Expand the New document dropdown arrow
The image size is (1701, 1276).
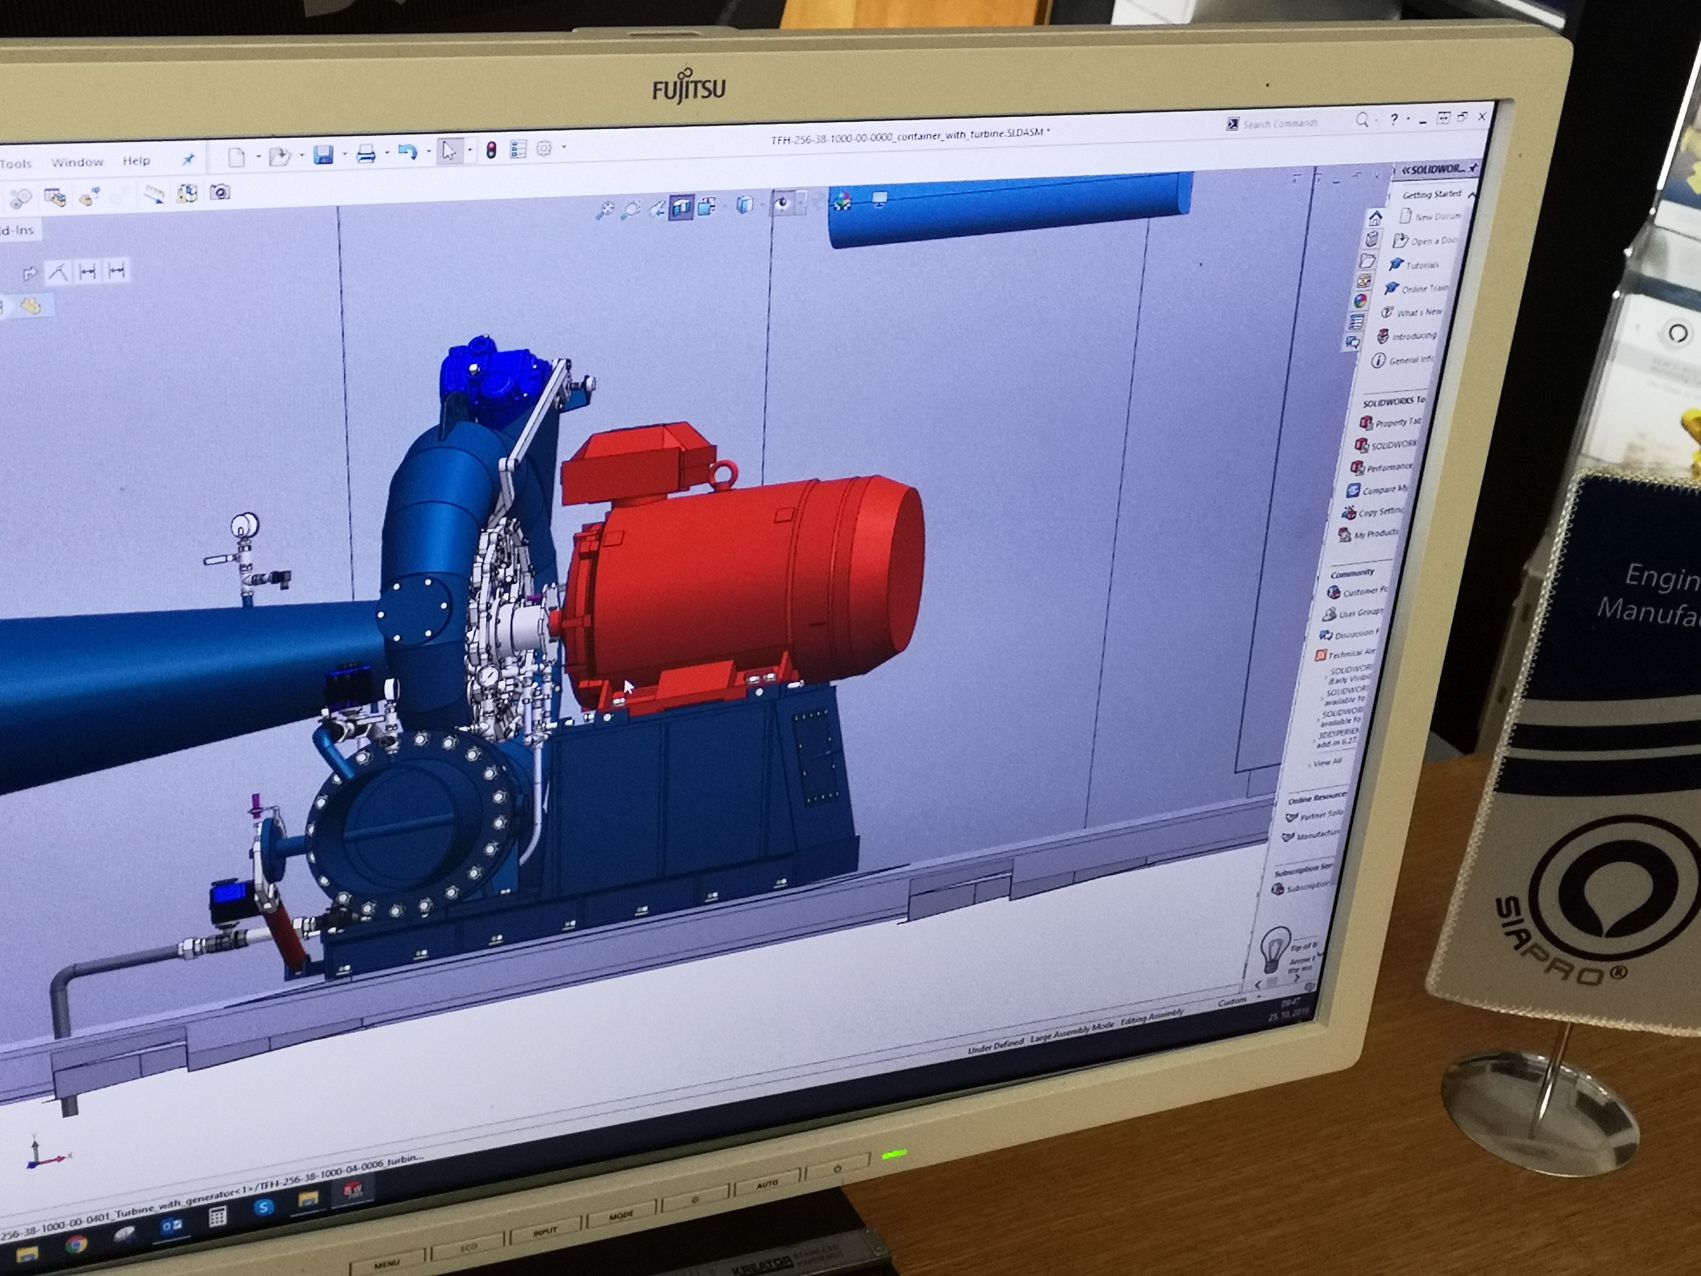click(258, 157)
